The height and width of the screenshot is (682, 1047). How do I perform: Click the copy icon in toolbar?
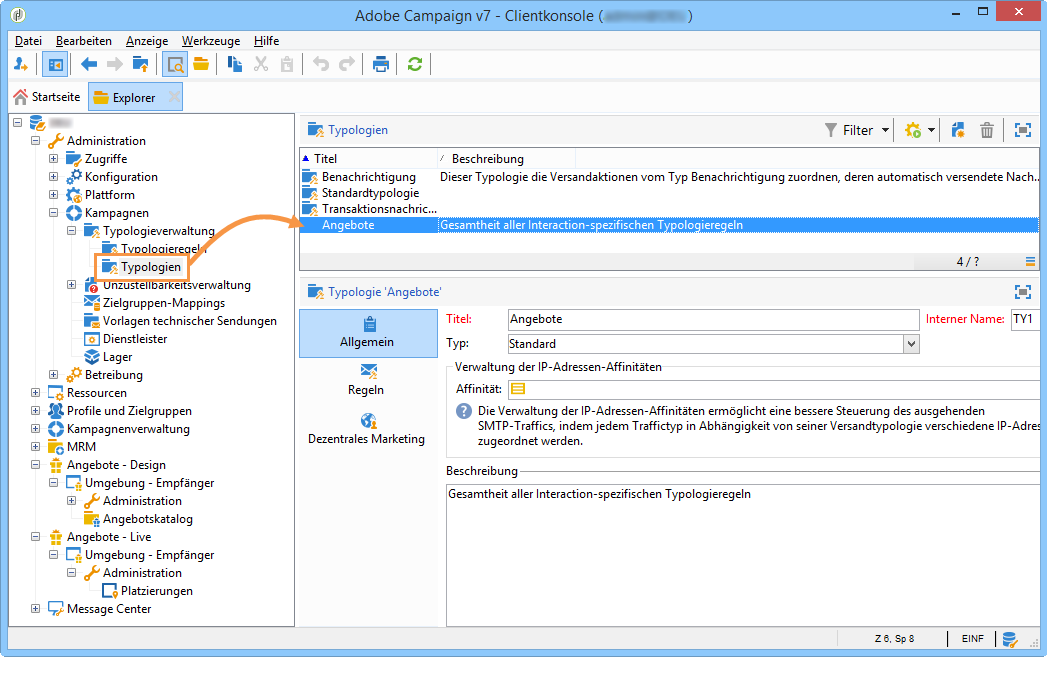[x=234, y=64]
